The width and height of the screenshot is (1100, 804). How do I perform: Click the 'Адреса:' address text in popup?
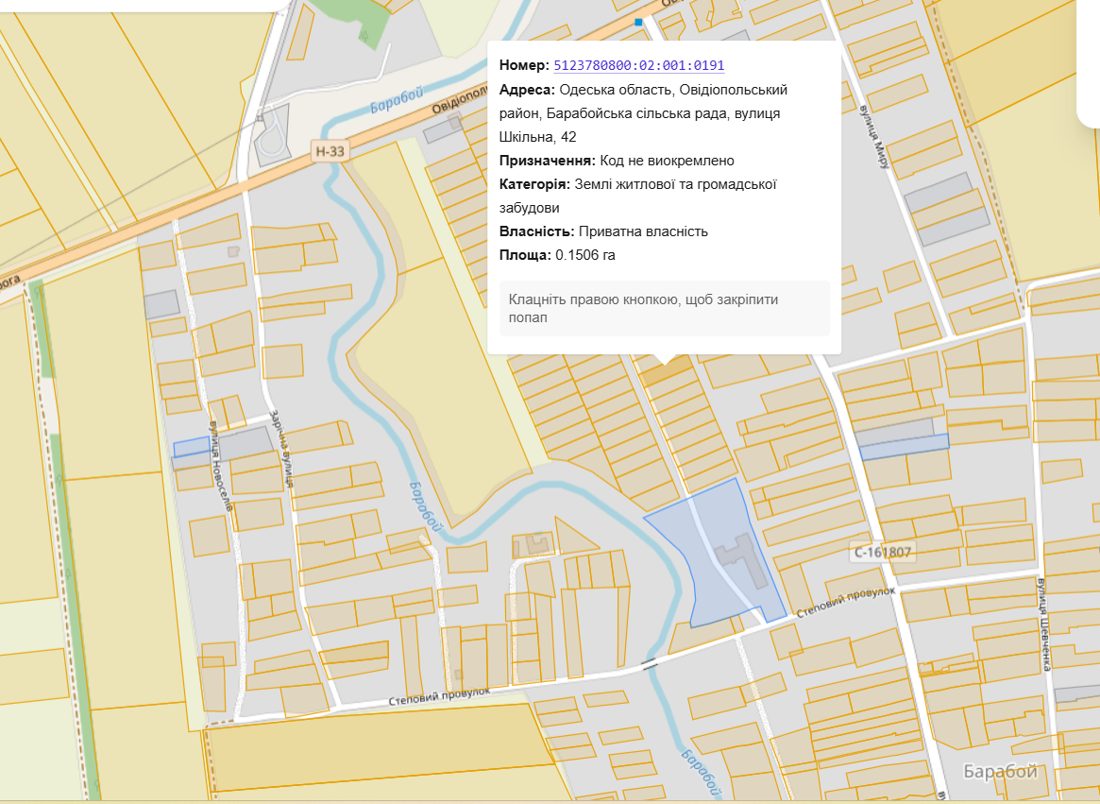(x=643, y=113)
